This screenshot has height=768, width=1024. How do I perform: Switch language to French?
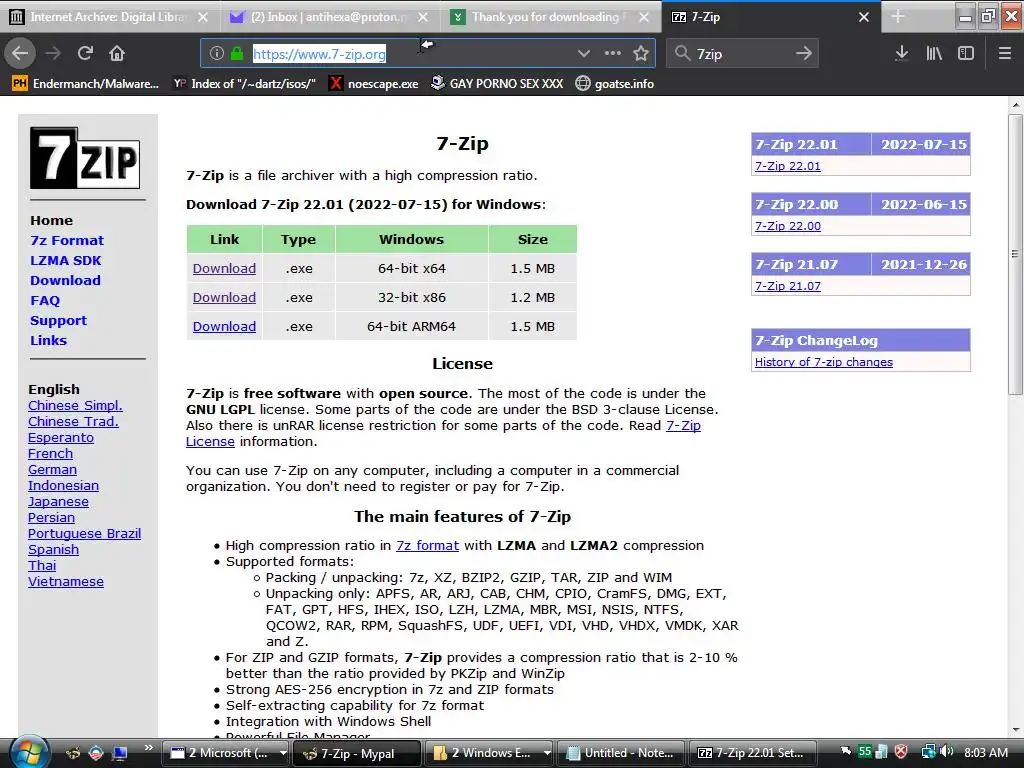[x=50, y=454]
